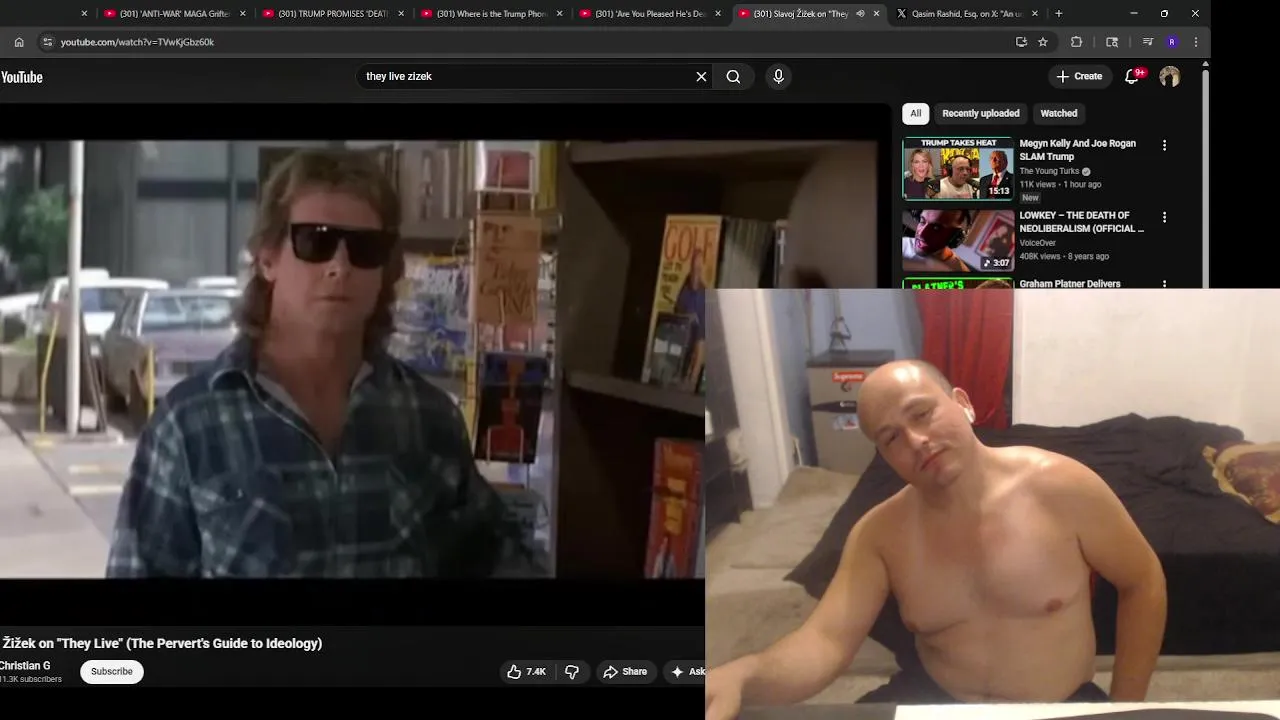
Task: Click the video title text
Action: 161,644
